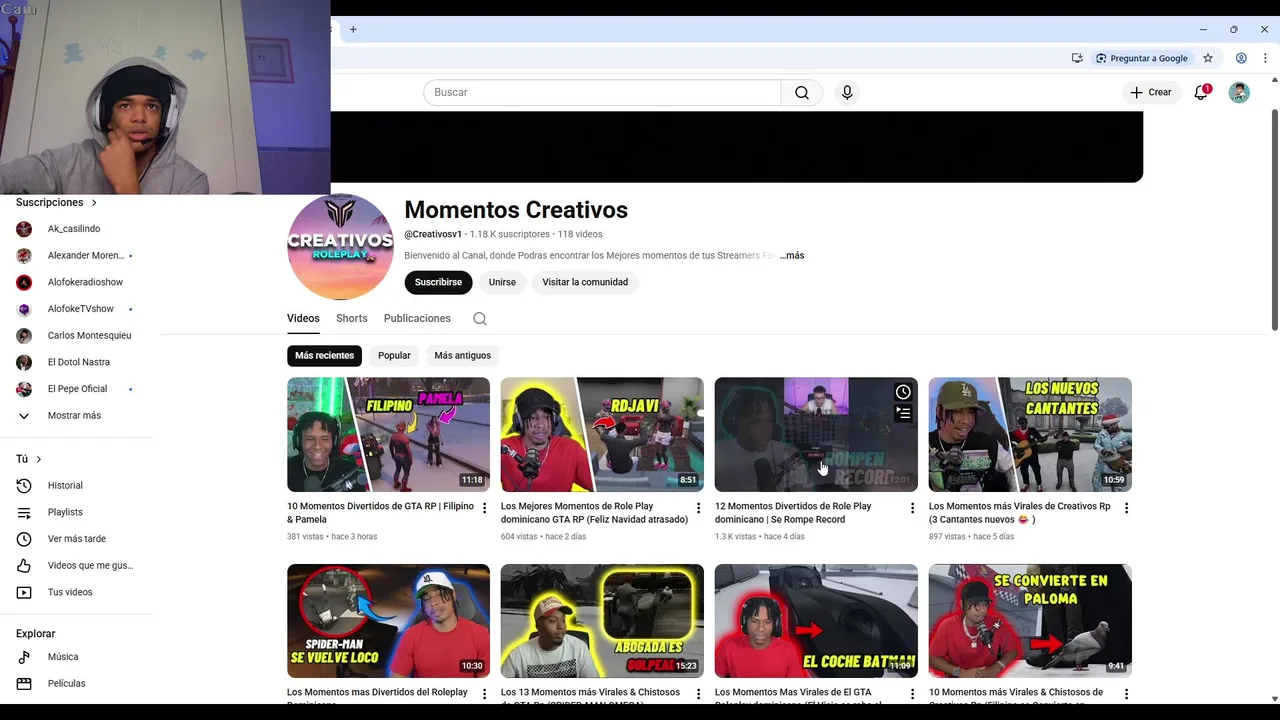Expand Mostrar más subscriptions
The image size is (1280, 720).
[x=76, y=415]
